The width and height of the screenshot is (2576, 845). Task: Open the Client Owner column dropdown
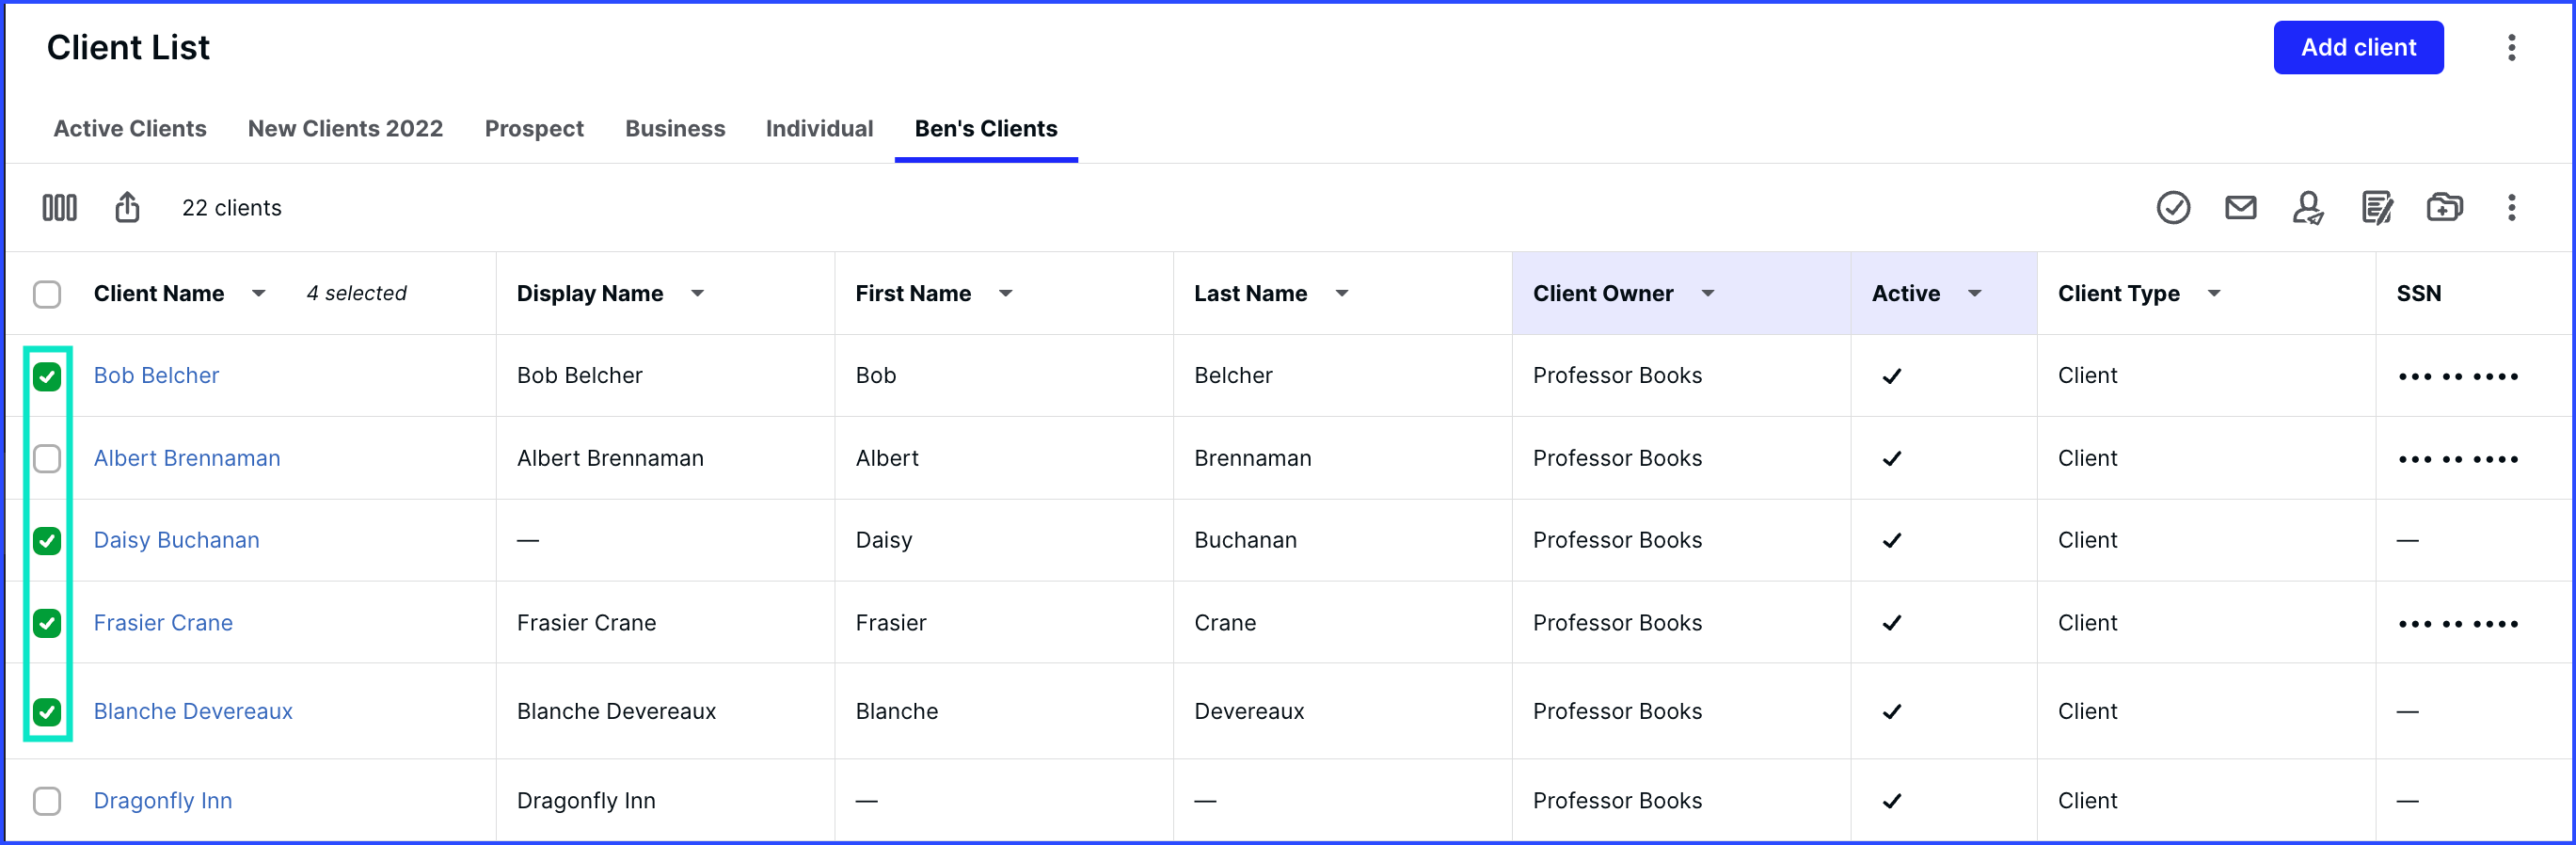click(x=1708, y=294)
